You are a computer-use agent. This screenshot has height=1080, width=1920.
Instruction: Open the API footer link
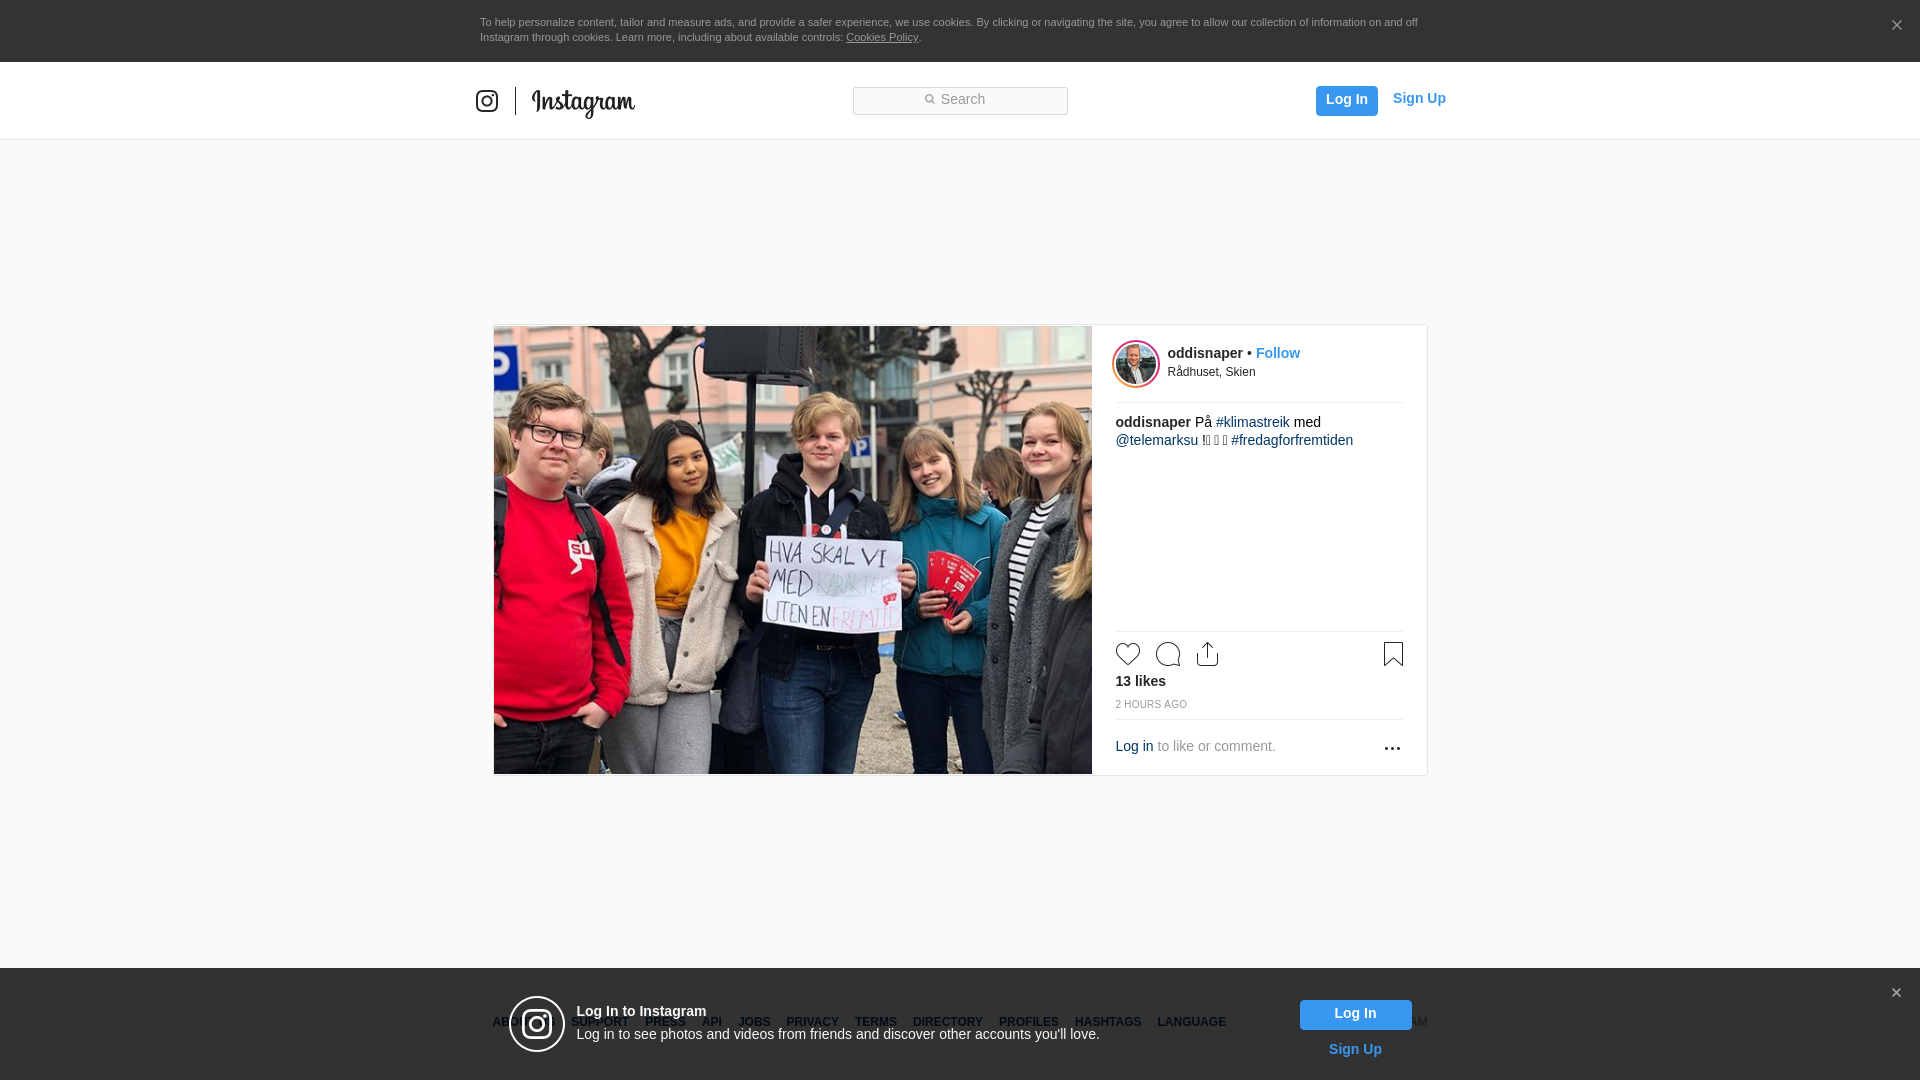(x=712, y=1022)
